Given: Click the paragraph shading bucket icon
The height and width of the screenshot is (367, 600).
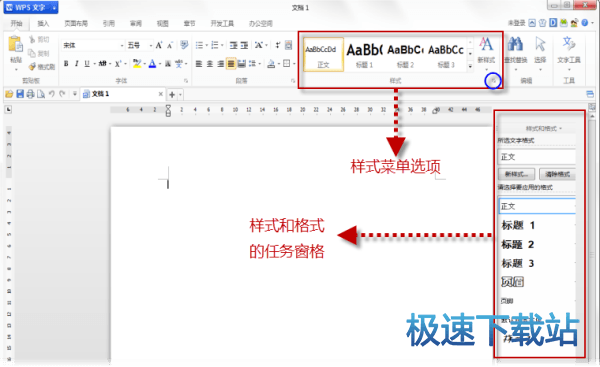Looking at the screenshot, I should 271,64.
